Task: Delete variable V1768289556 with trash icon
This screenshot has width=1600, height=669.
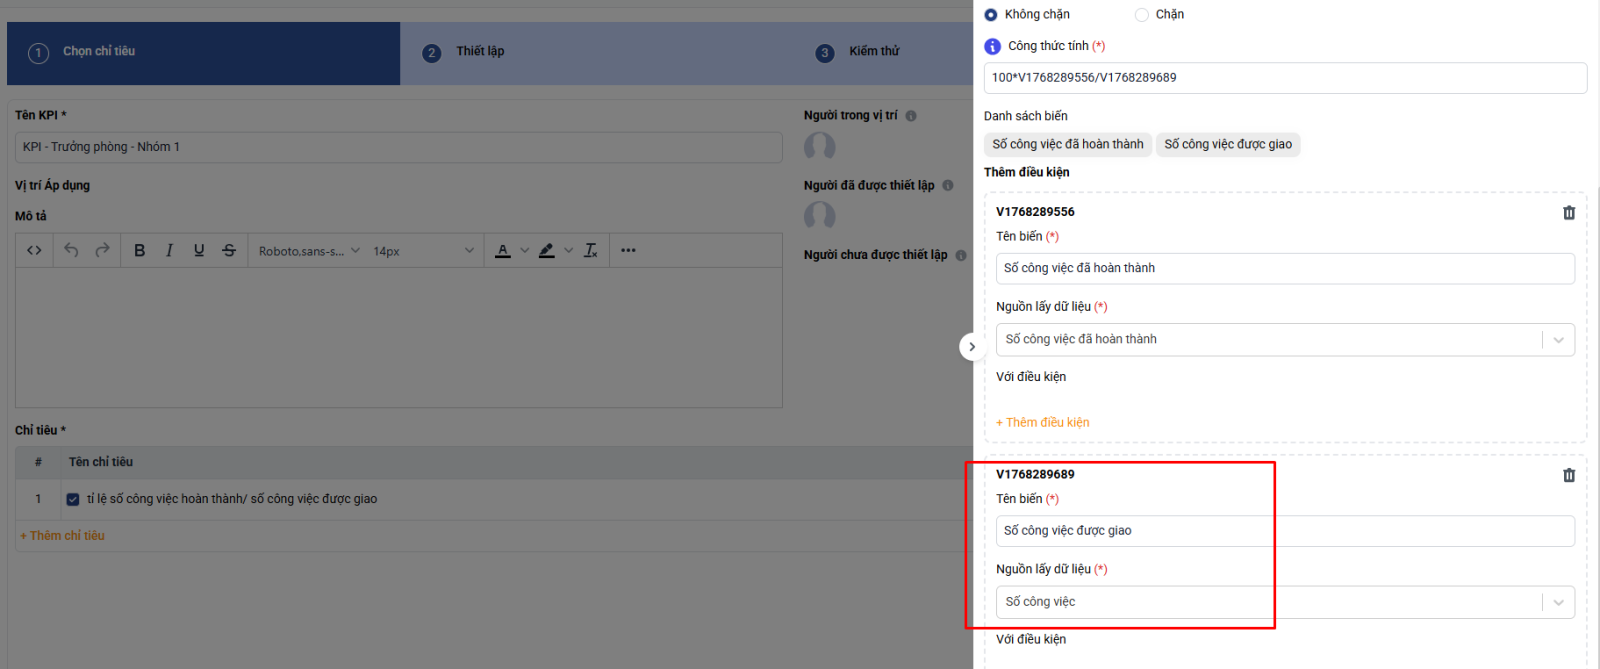Action: (x=1568, y=213)
